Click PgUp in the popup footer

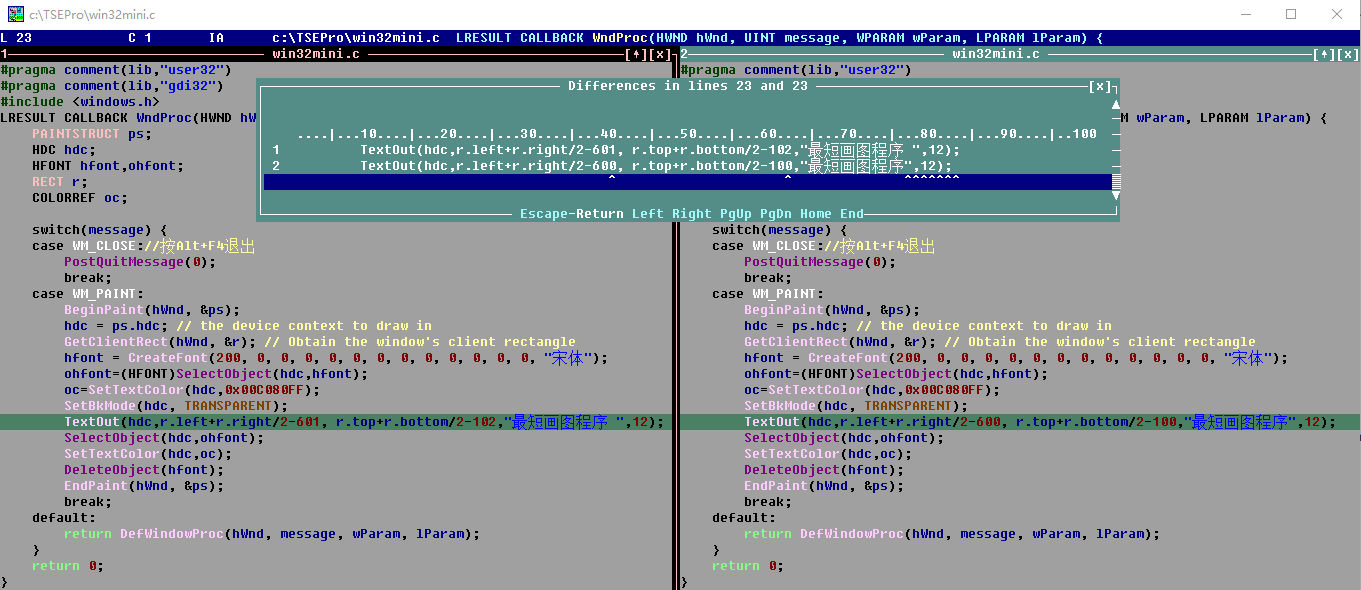(736, 214)
